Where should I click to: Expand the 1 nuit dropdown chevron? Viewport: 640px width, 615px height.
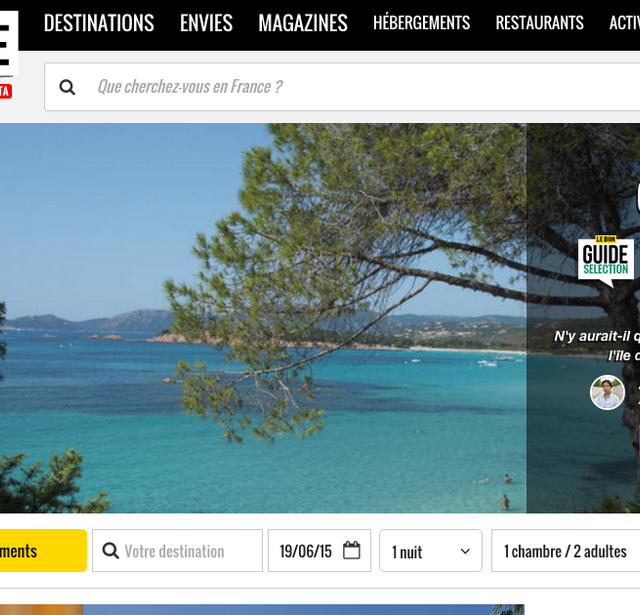(x=465, y=551)
